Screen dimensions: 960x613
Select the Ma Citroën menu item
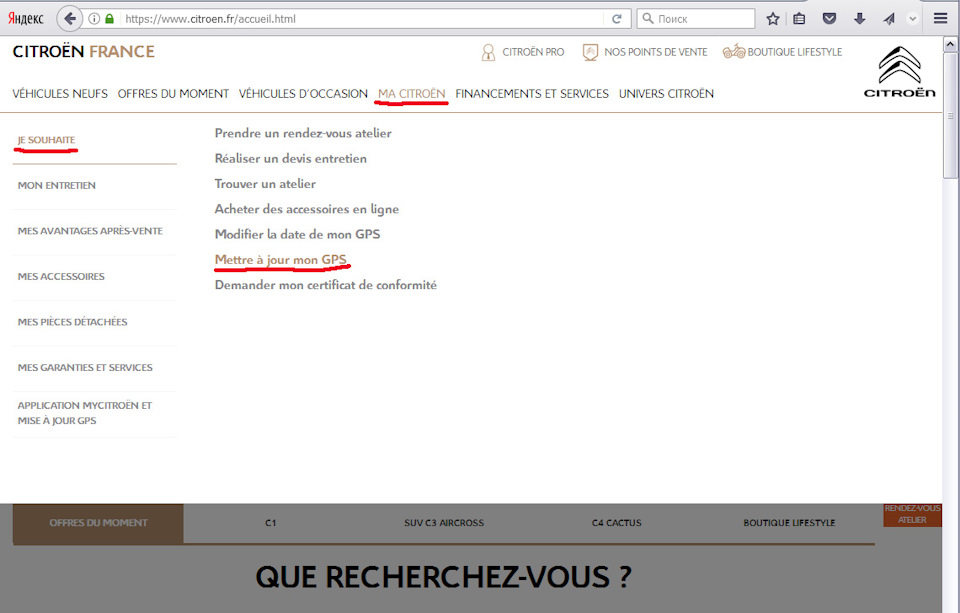coord(411,94)
